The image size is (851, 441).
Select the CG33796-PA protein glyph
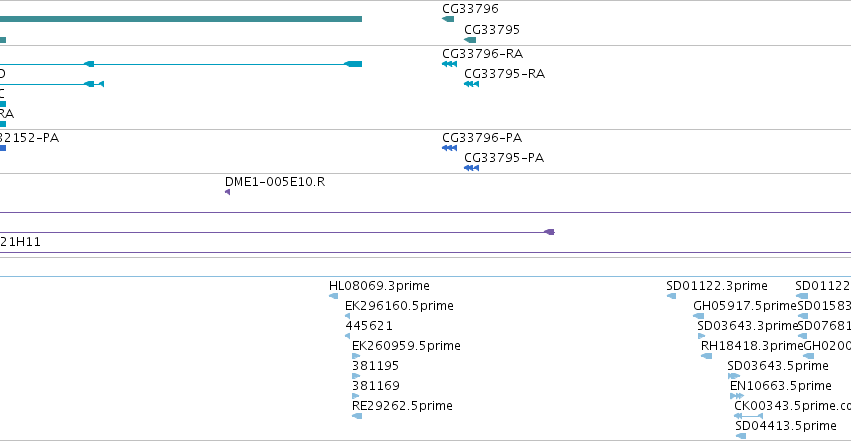(x=449, y=148)
